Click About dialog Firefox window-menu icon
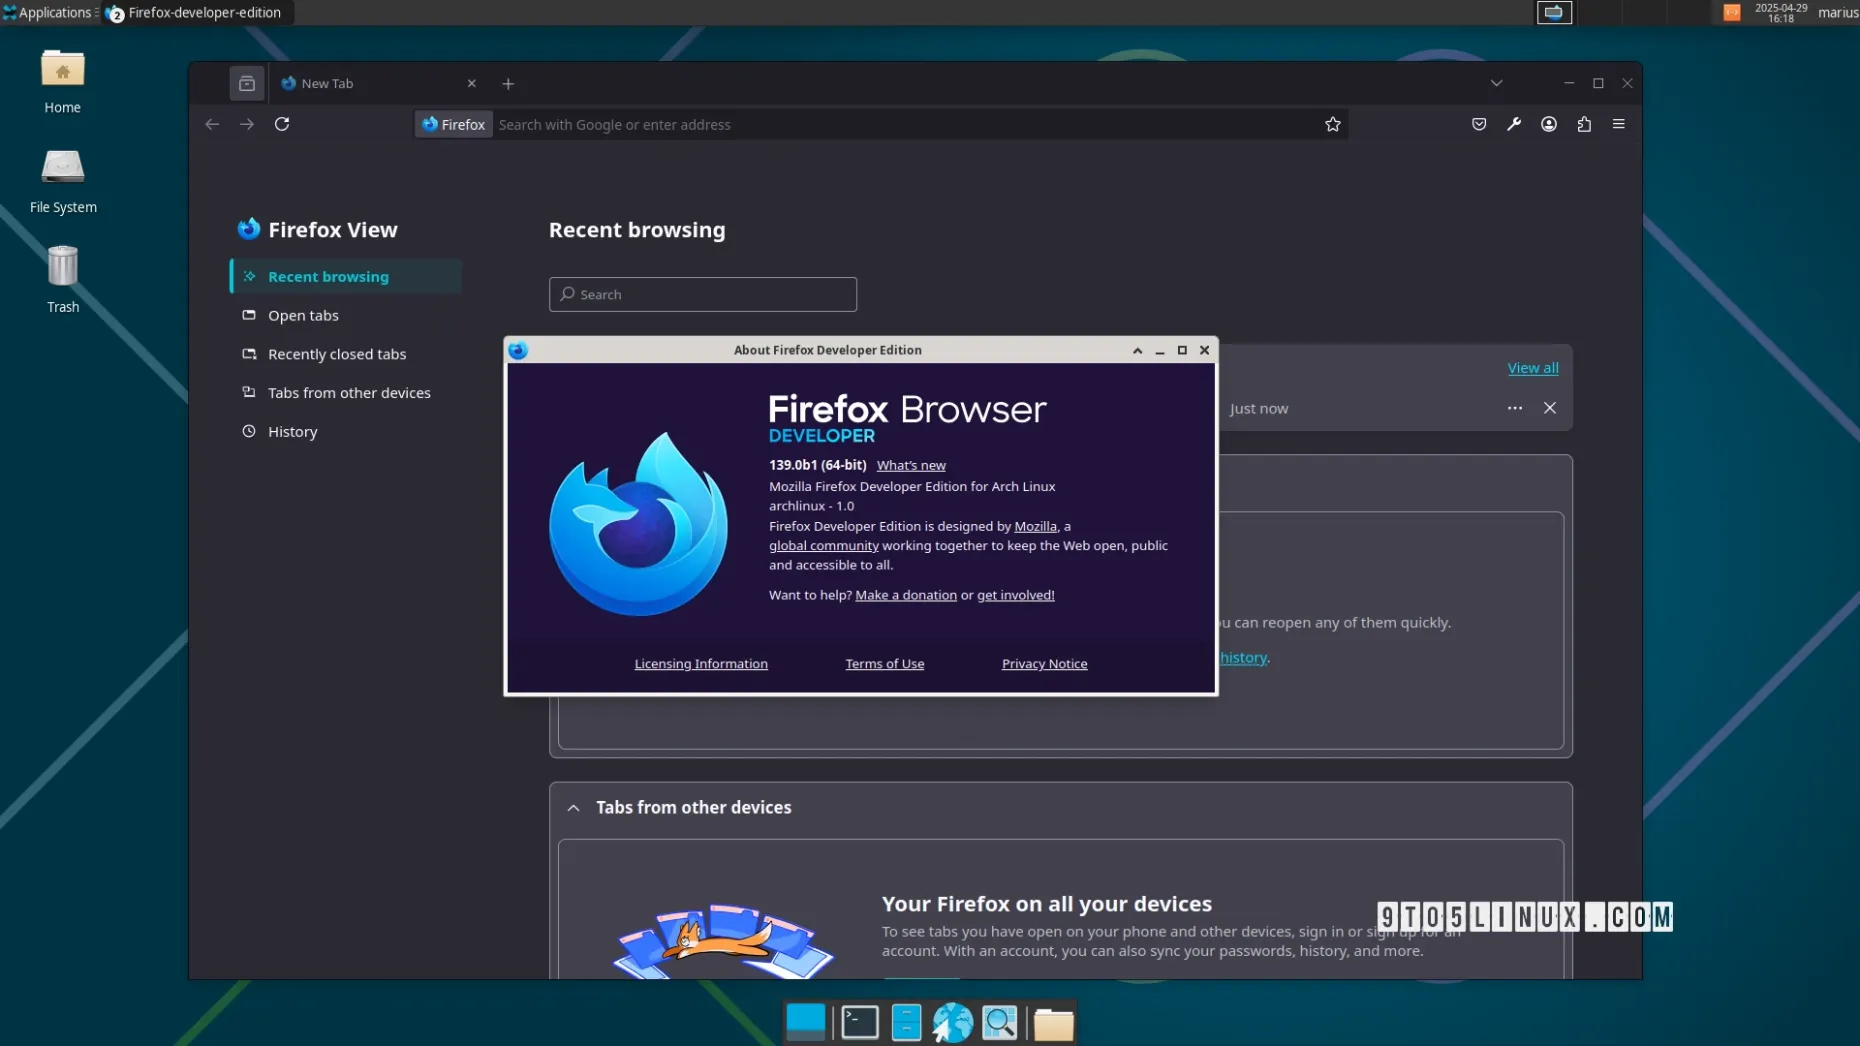 [x=518, y=350]
